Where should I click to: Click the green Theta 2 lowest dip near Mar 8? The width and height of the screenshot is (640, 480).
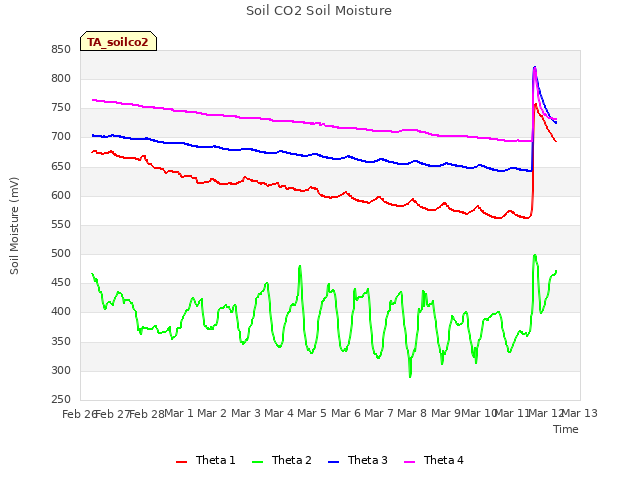tap(410, 376)
